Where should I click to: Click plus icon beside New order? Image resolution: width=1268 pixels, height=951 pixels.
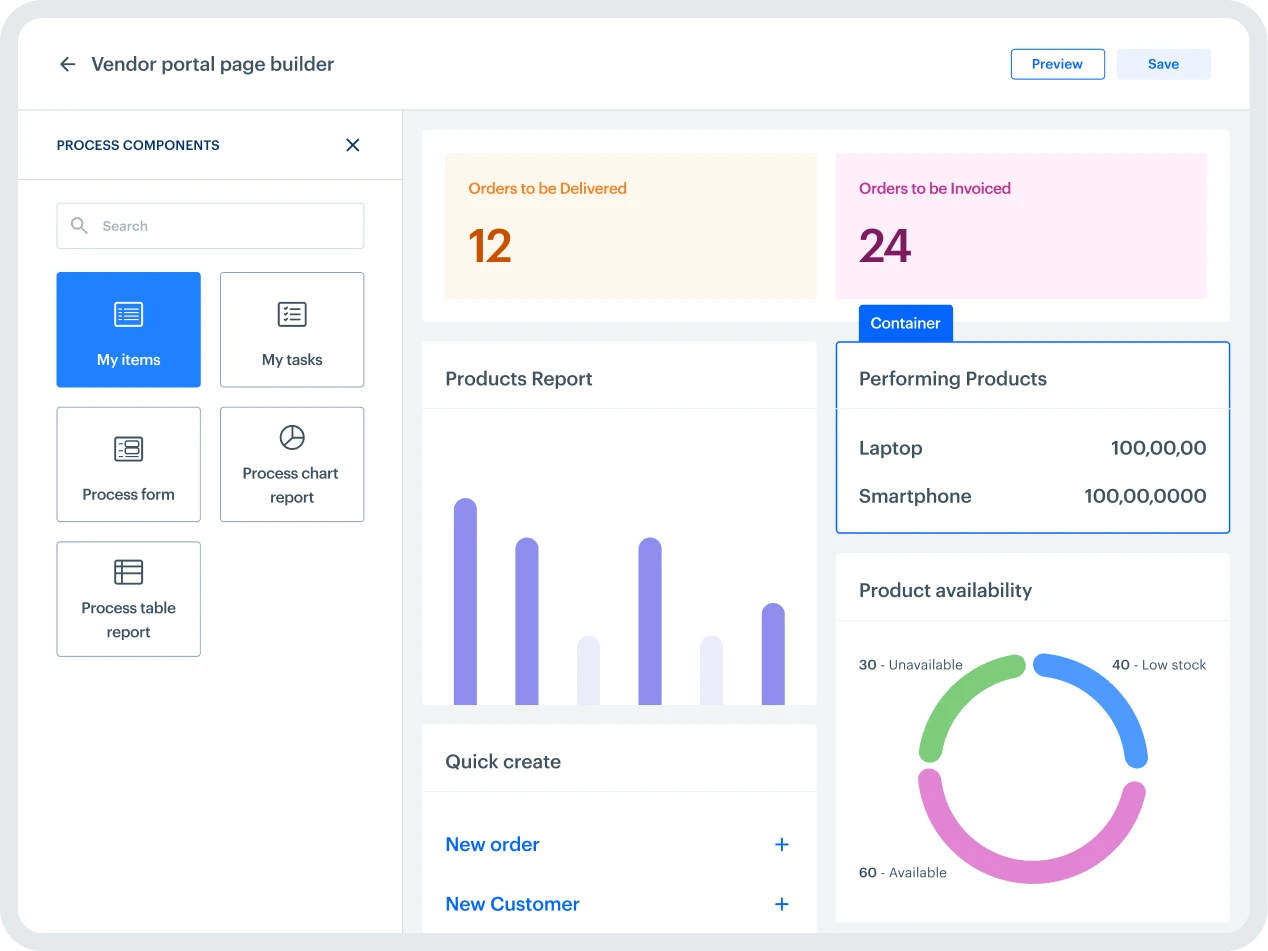click(782, 844)
